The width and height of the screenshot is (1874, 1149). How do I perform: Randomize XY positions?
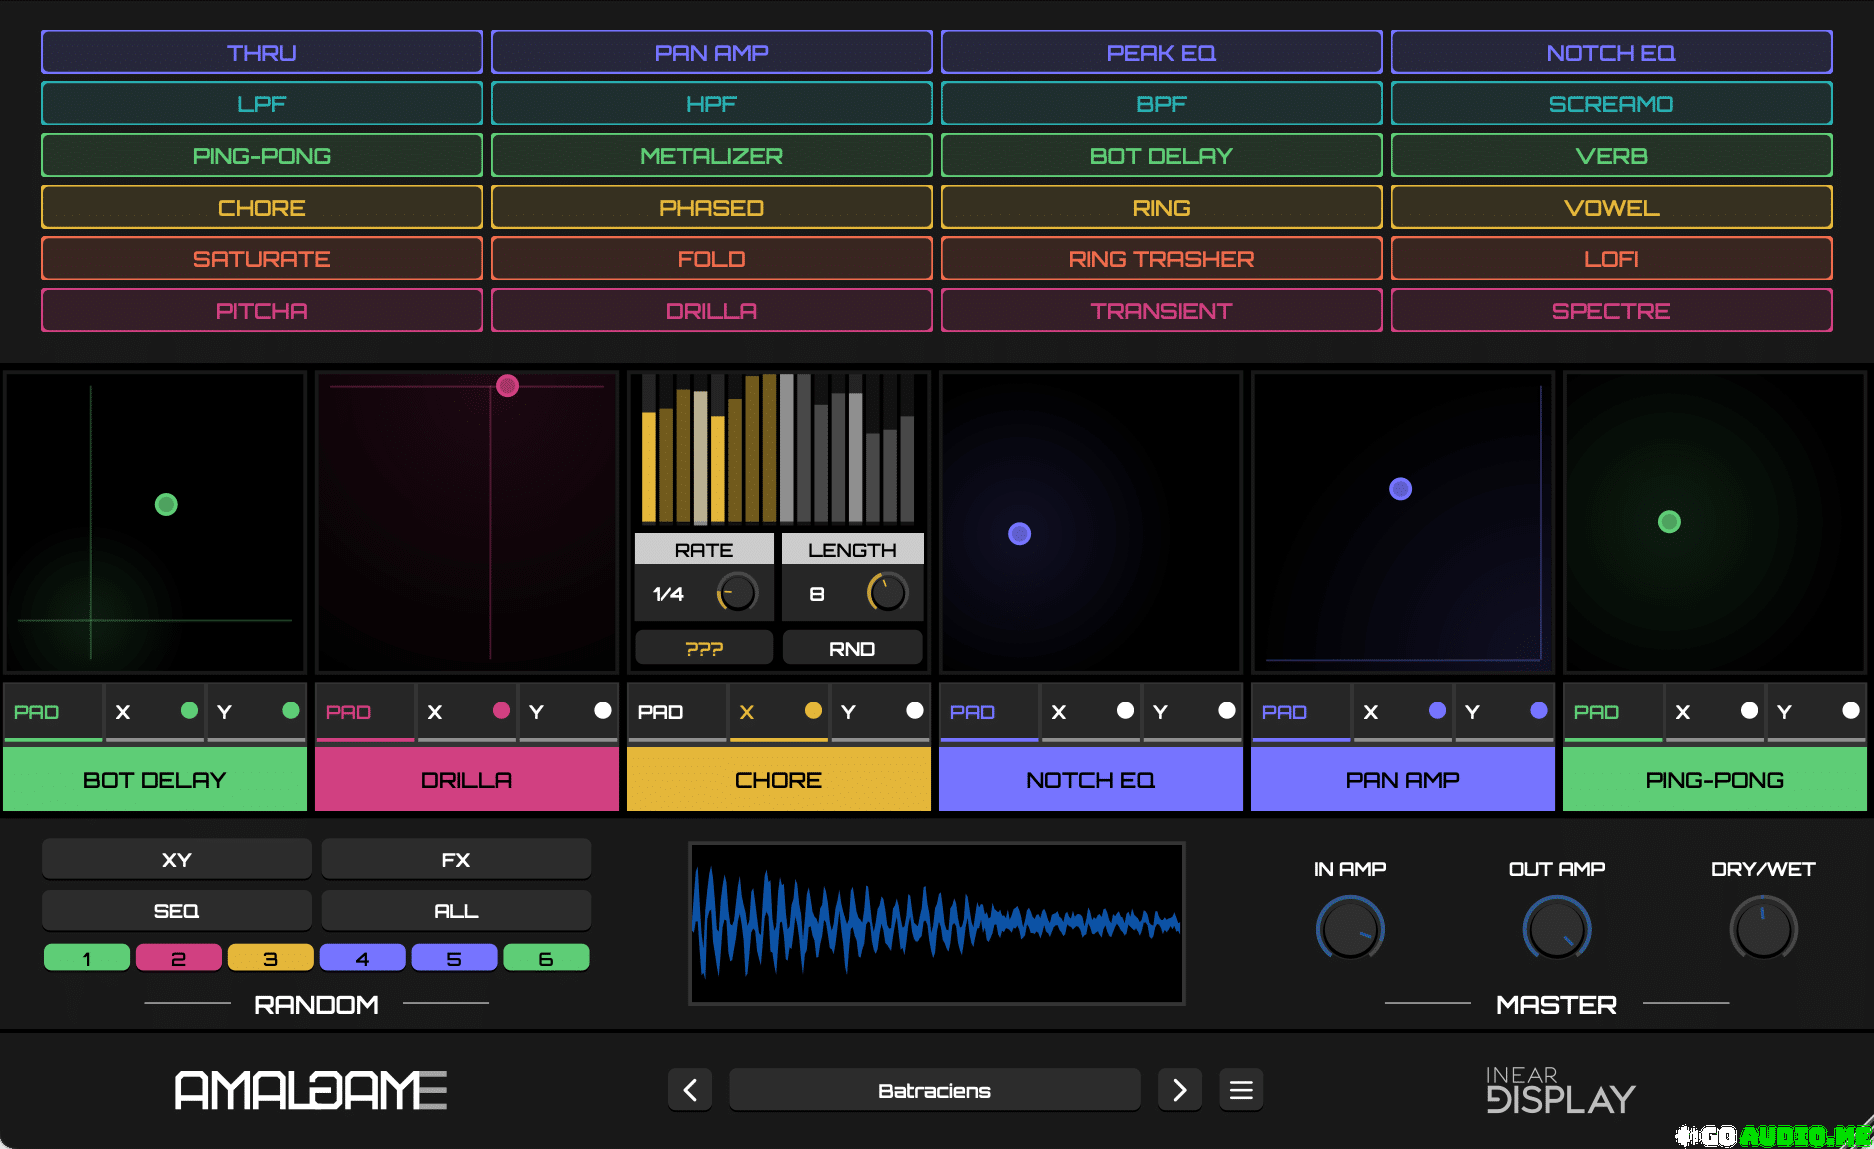(177, 859)
